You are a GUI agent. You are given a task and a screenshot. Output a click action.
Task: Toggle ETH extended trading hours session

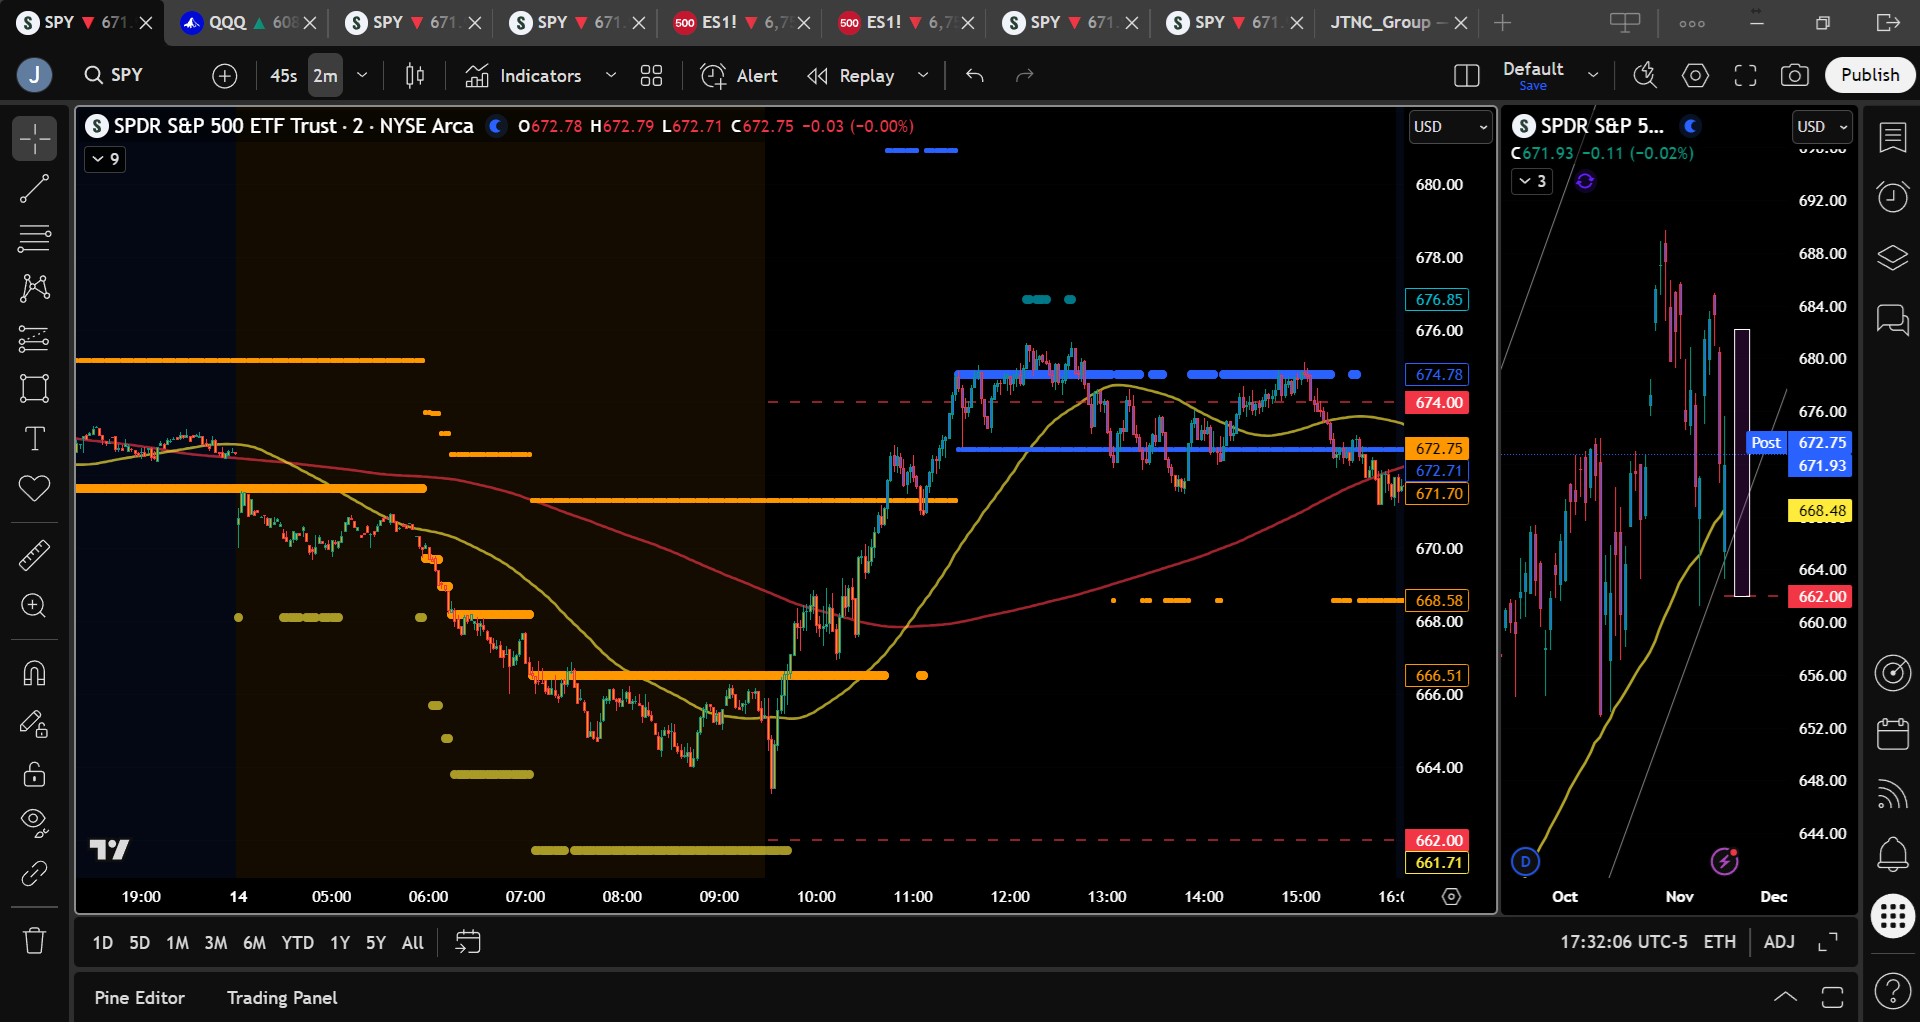click(x=1720, y=943)
